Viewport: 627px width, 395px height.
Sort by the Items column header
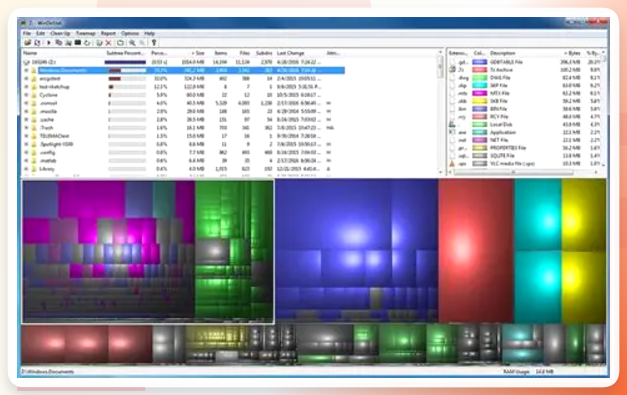(x=220, y=53)
